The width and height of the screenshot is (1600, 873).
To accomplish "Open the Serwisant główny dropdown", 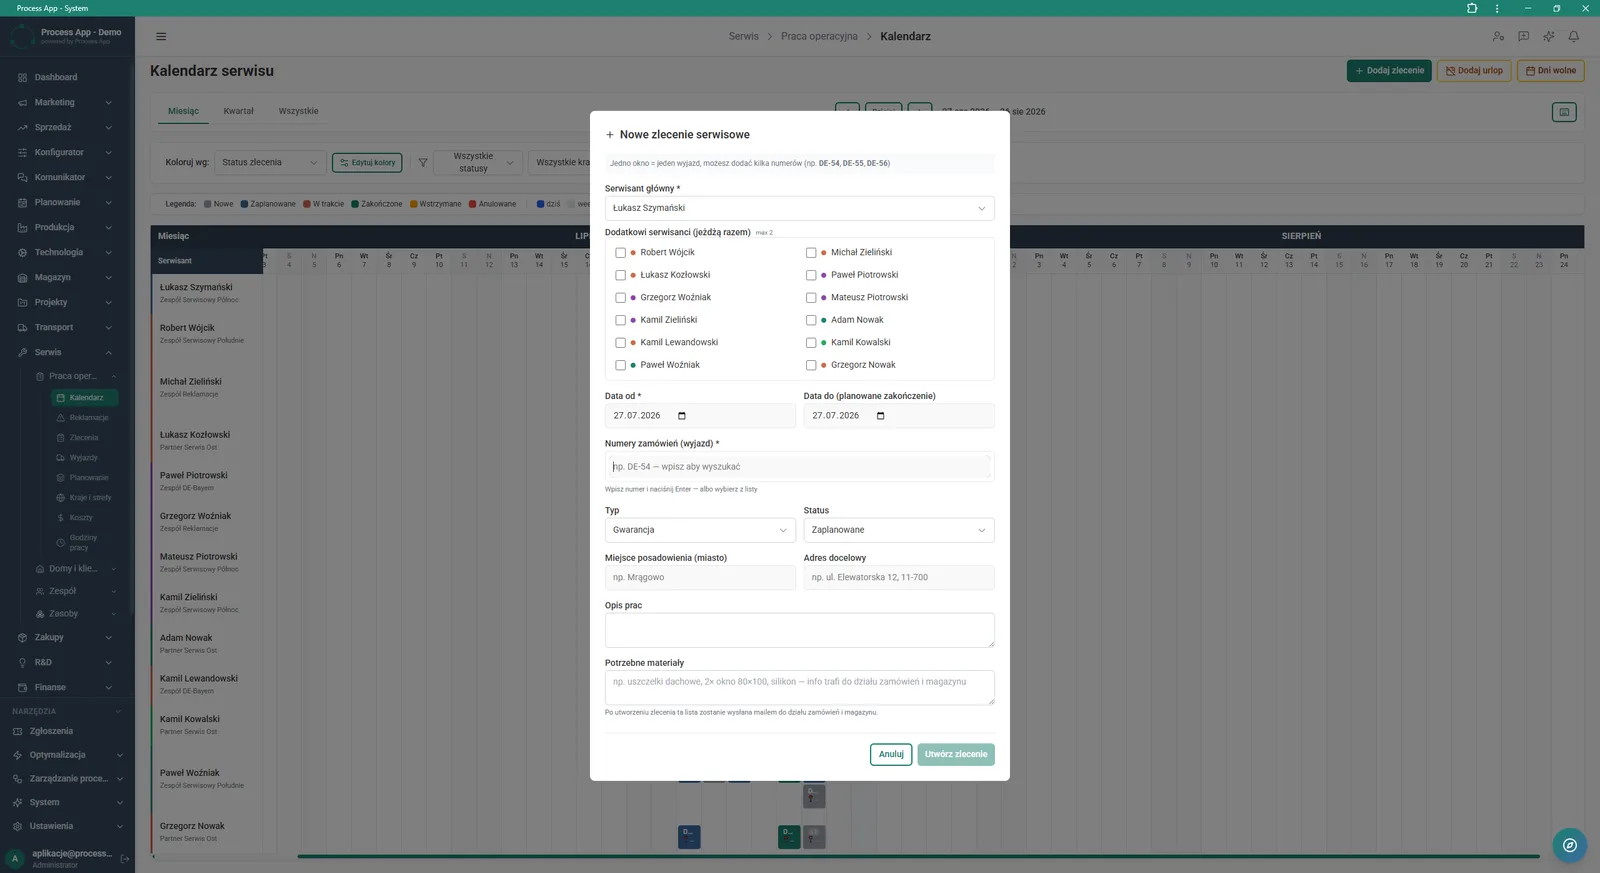I will [x=799, y=208].
